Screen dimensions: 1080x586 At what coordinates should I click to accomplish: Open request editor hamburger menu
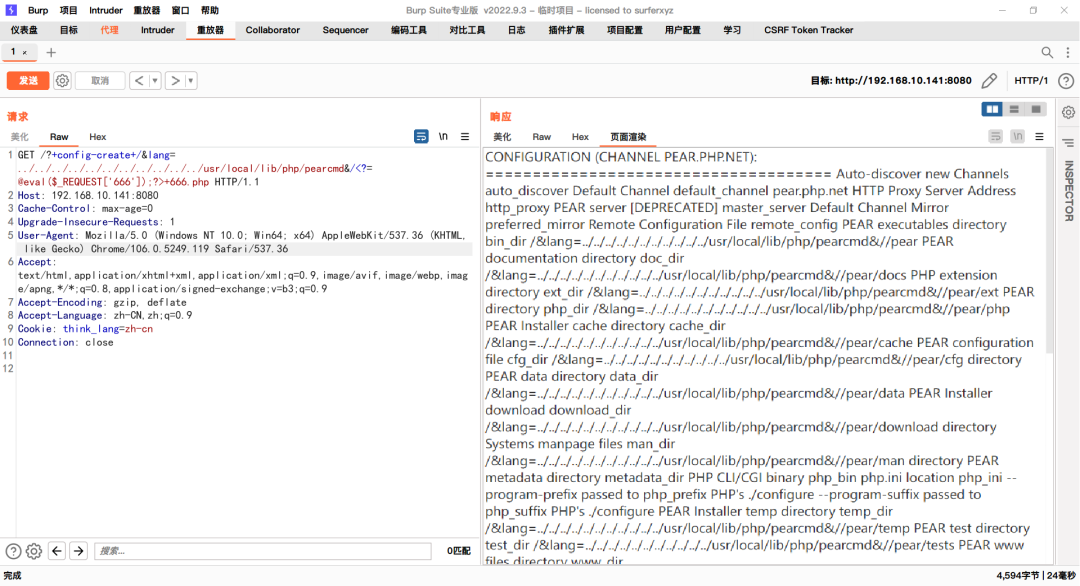point(465,136)
